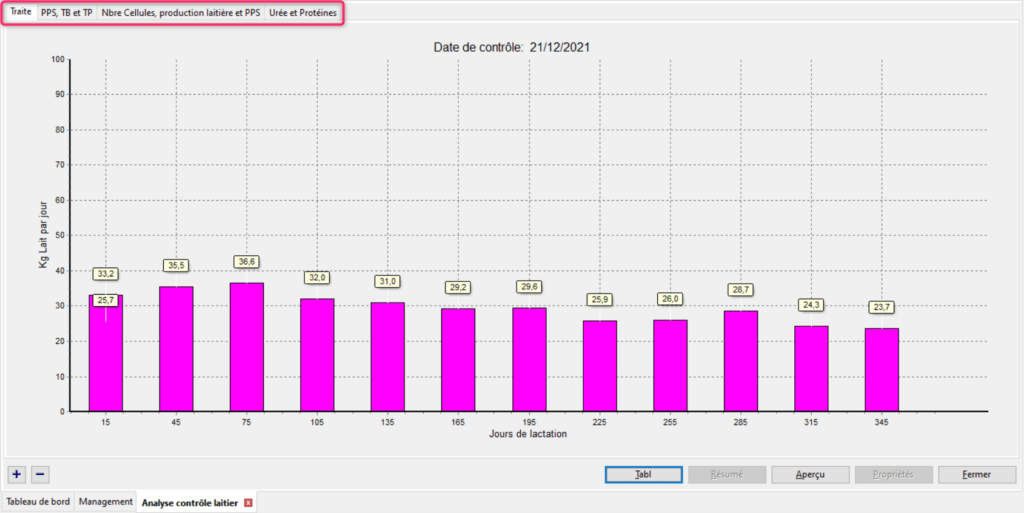Select the Nbre Cellules, production laitière et PPS tab
Viewport: 1024px width, 513px height.
[180, 13]
